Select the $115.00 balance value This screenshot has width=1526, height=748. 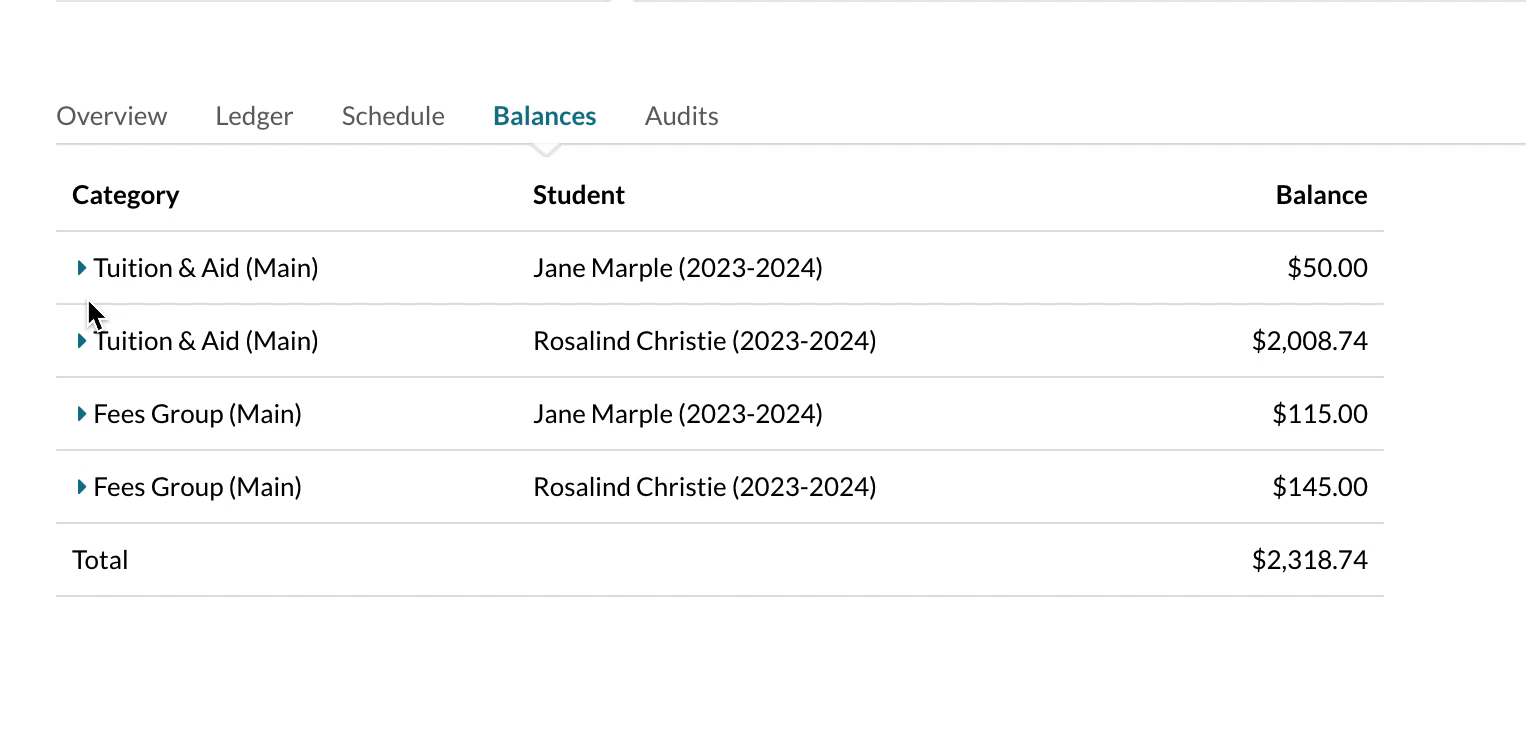coord(1319,414)
